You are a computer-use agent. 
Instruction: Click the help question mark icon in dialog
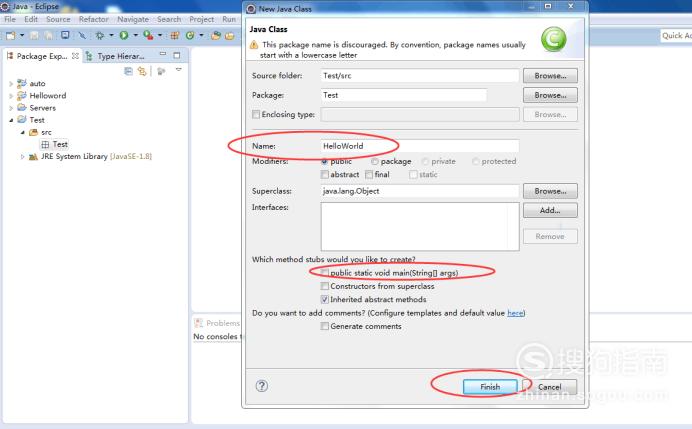click(262, 386)
